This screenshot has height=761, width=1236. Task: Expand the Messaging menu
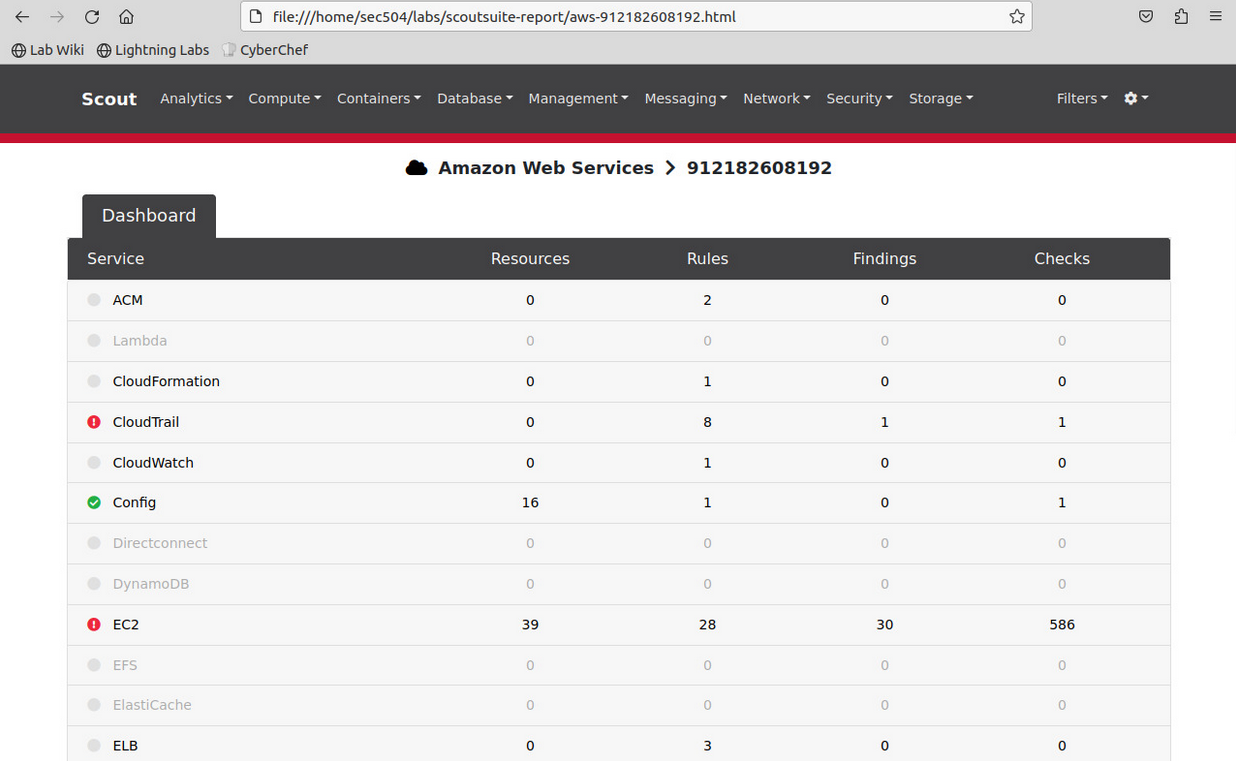(x=686, y=98)
